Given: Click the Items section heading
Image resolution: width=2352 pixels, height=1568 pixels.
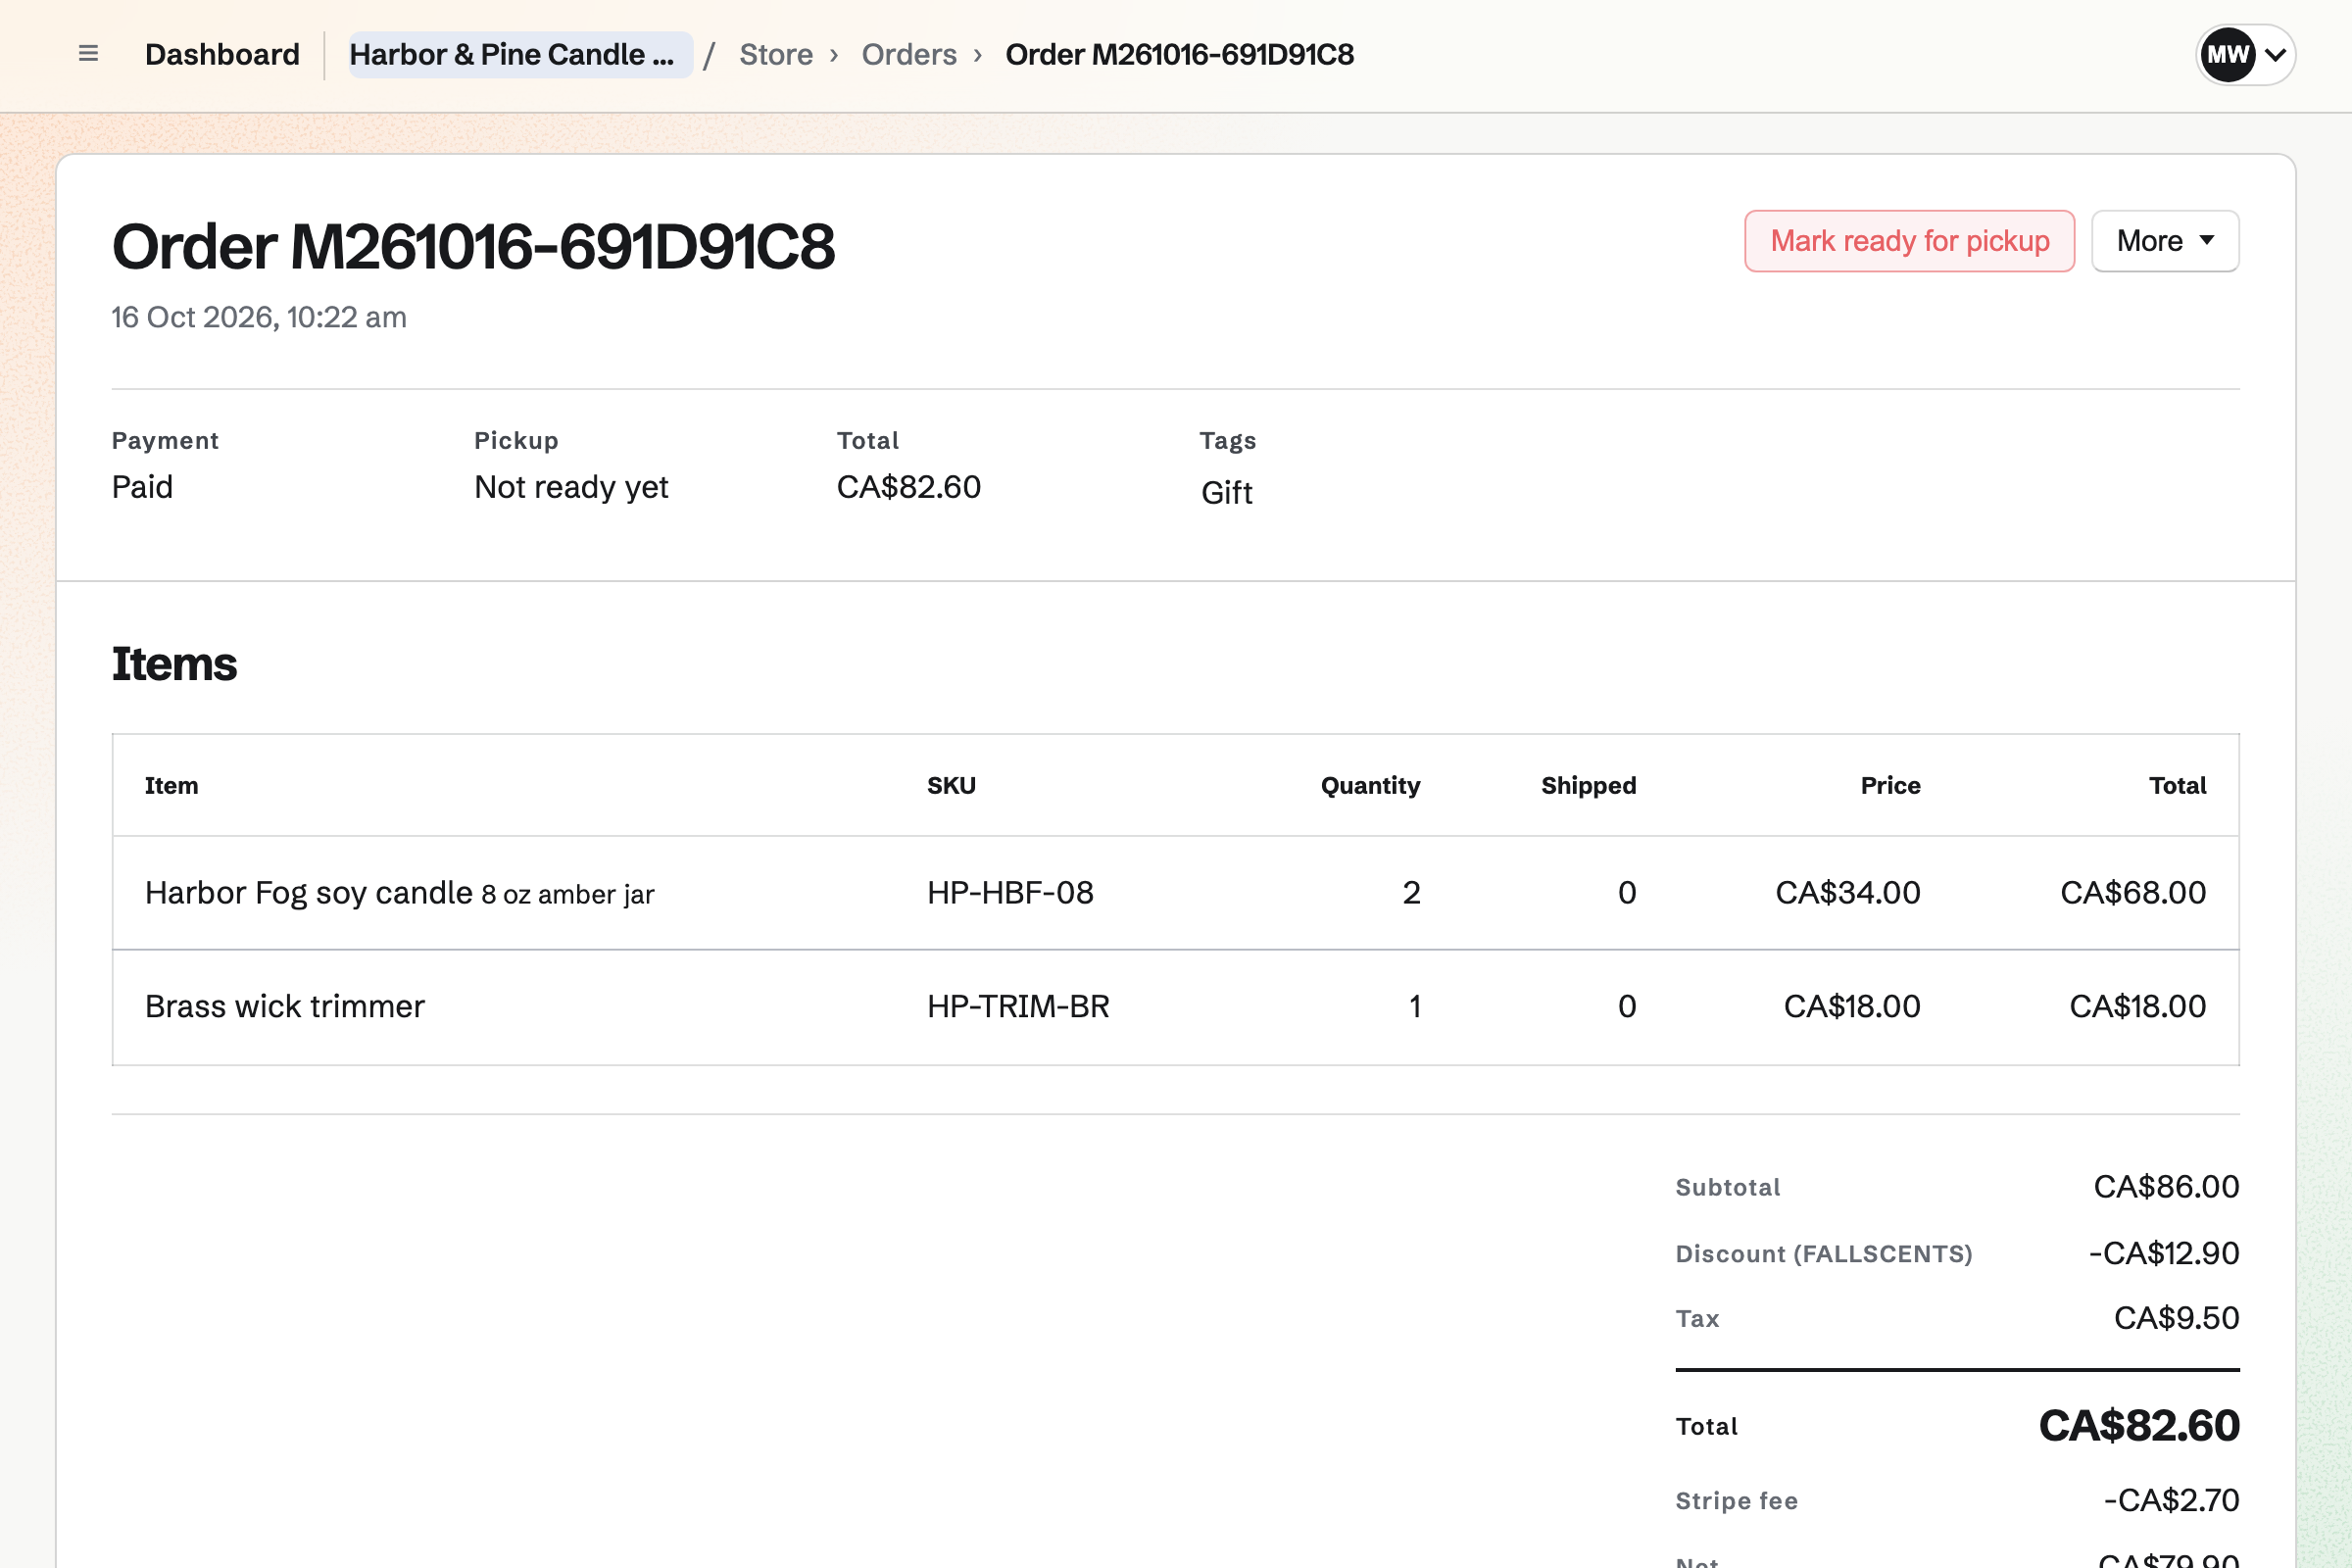Looking at the screenshot, I should (x=174, y=664).
